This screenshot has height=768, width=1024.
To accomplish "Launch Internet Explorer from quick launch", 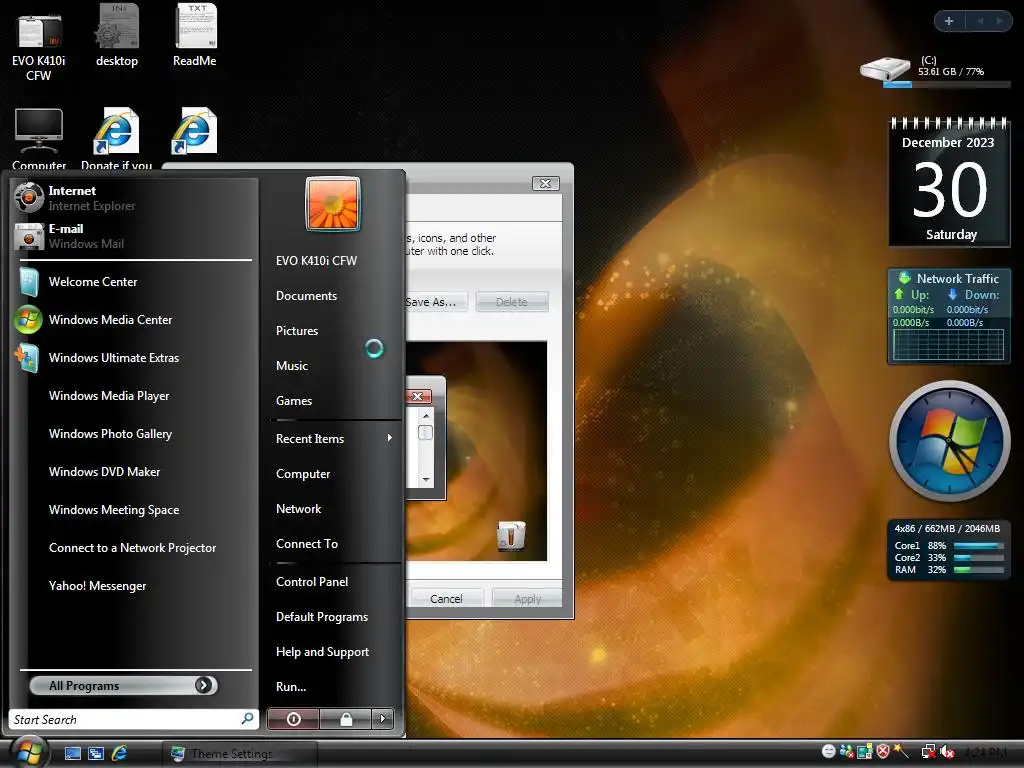I will pyautogui.click(x=120, y=754).
